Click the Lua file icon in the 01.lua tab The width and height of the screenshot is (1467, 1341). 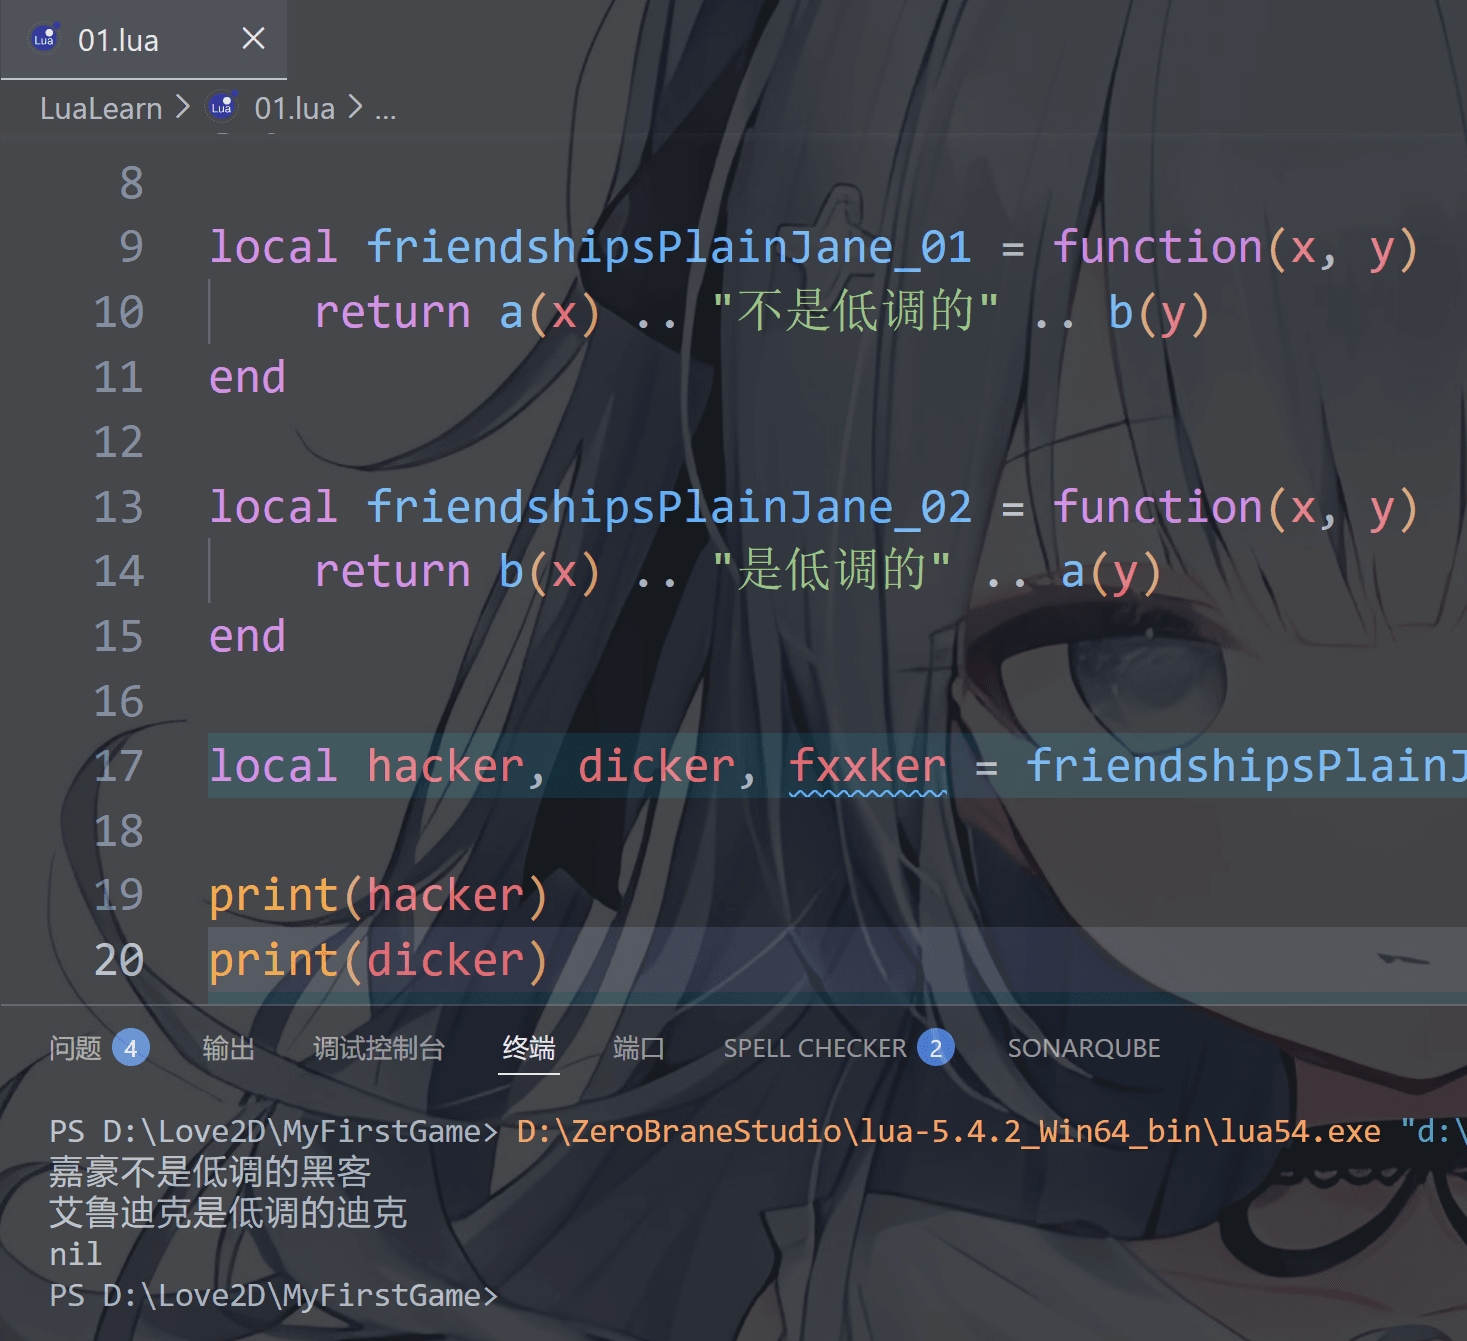pyautogui.click(x=45, y=39)
